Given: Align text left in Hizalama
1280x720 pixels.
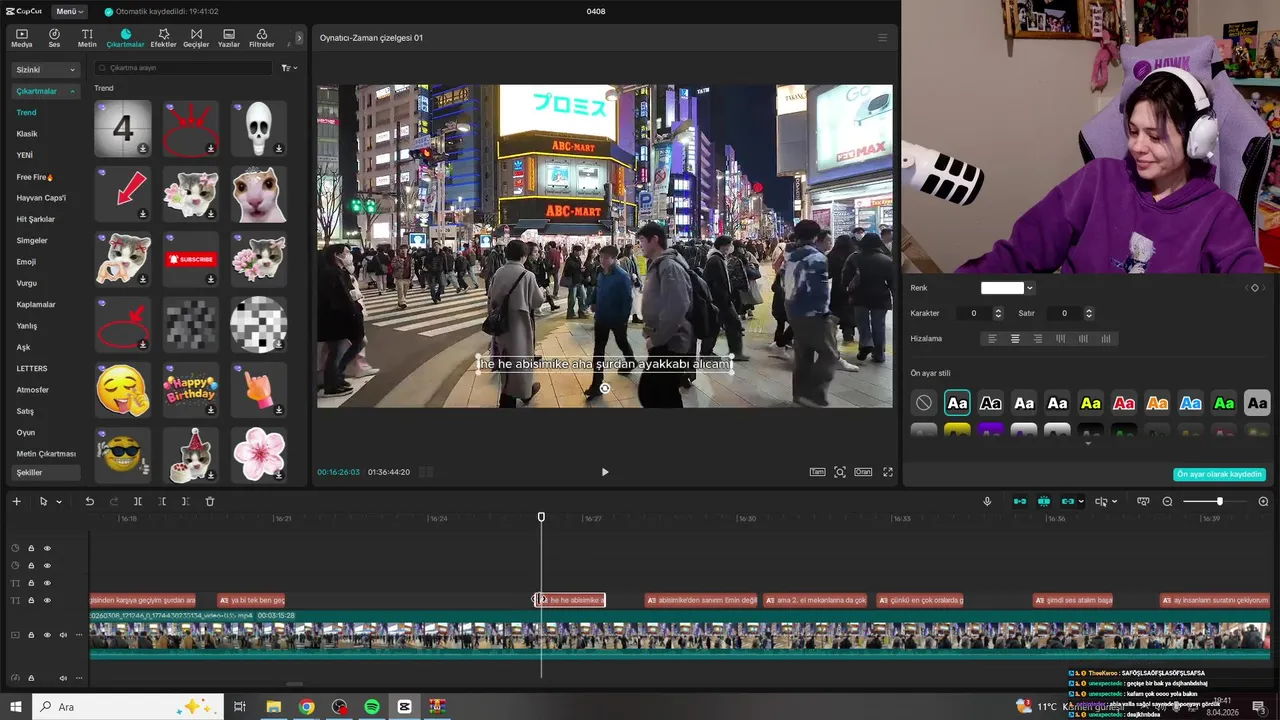Looking at the screenshot, I should (993, 339).
